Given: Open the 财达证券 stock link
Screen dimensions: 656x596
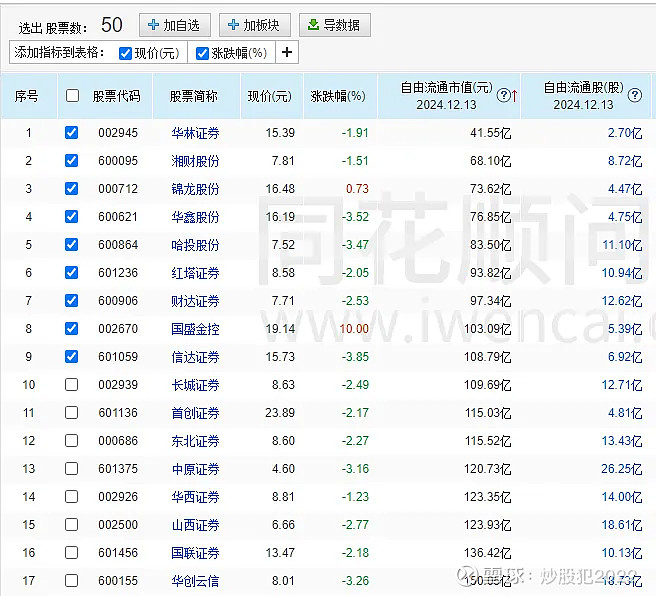Looking at the screenshot, I should point(195,301).
